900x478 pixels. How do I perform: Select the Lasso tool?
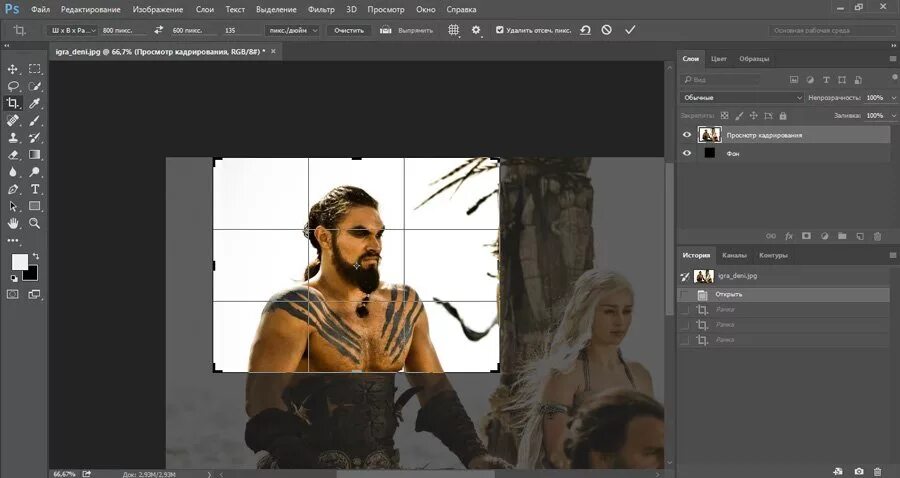pos(13,86)
